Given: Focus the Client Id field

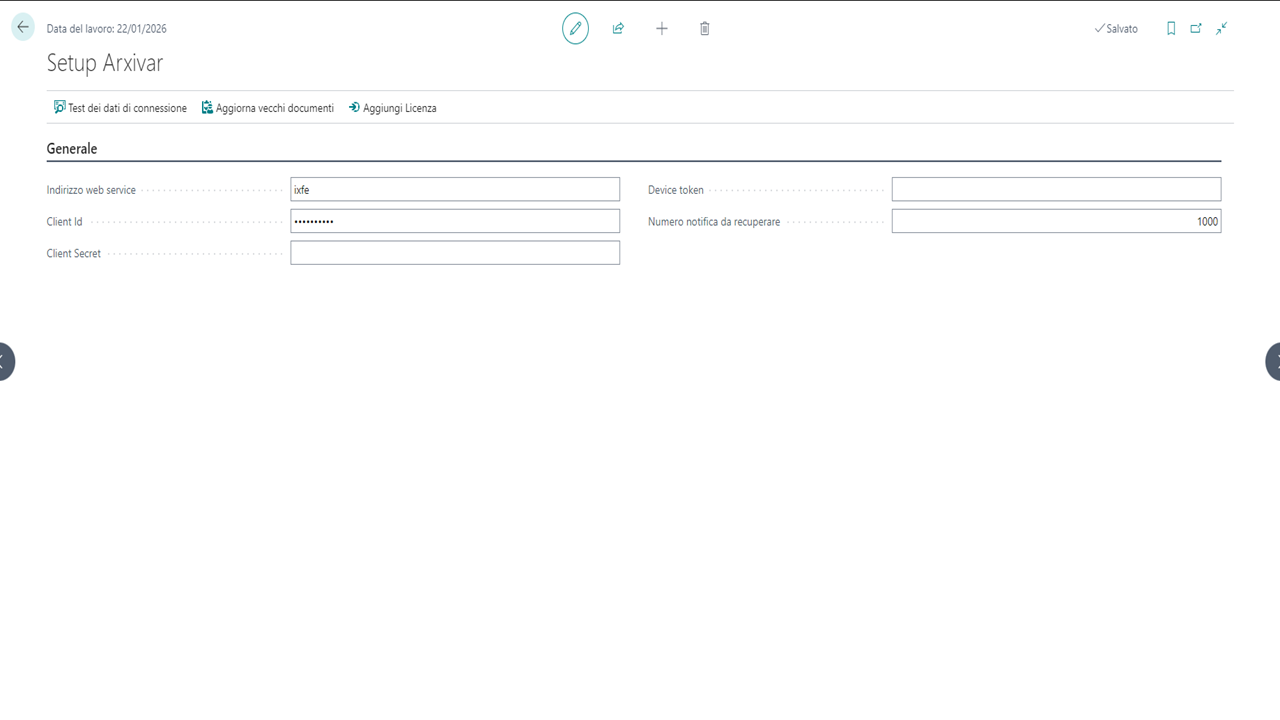Looking at the screenshot, I should pos(455,221).
